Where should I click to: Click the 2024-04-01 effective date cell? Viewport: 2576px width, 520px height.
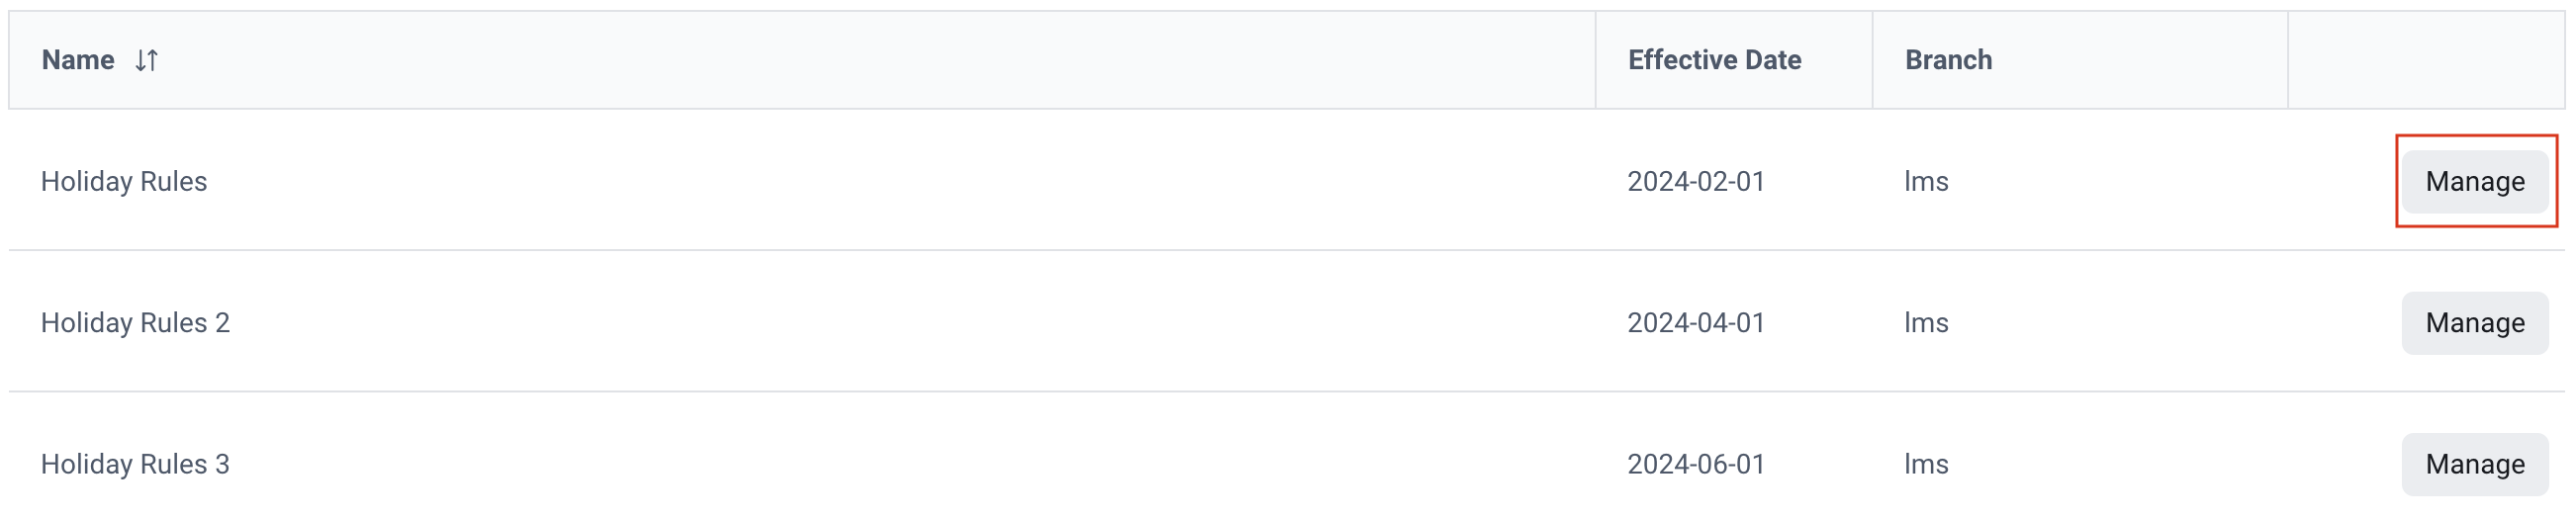pyautogui.click(x=1696, y=322)
